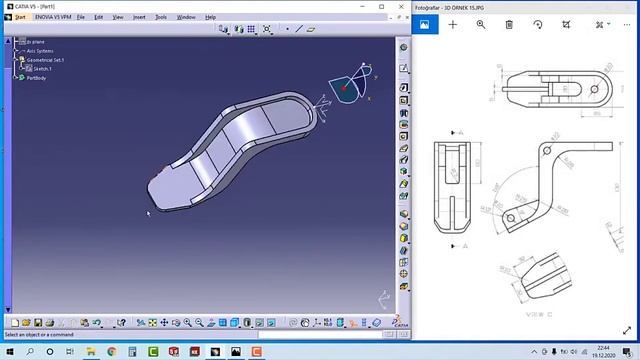Pick the Groove tool in the right toolbar
The width and height of the screenshot is (640, 360).
click(403, 124)
